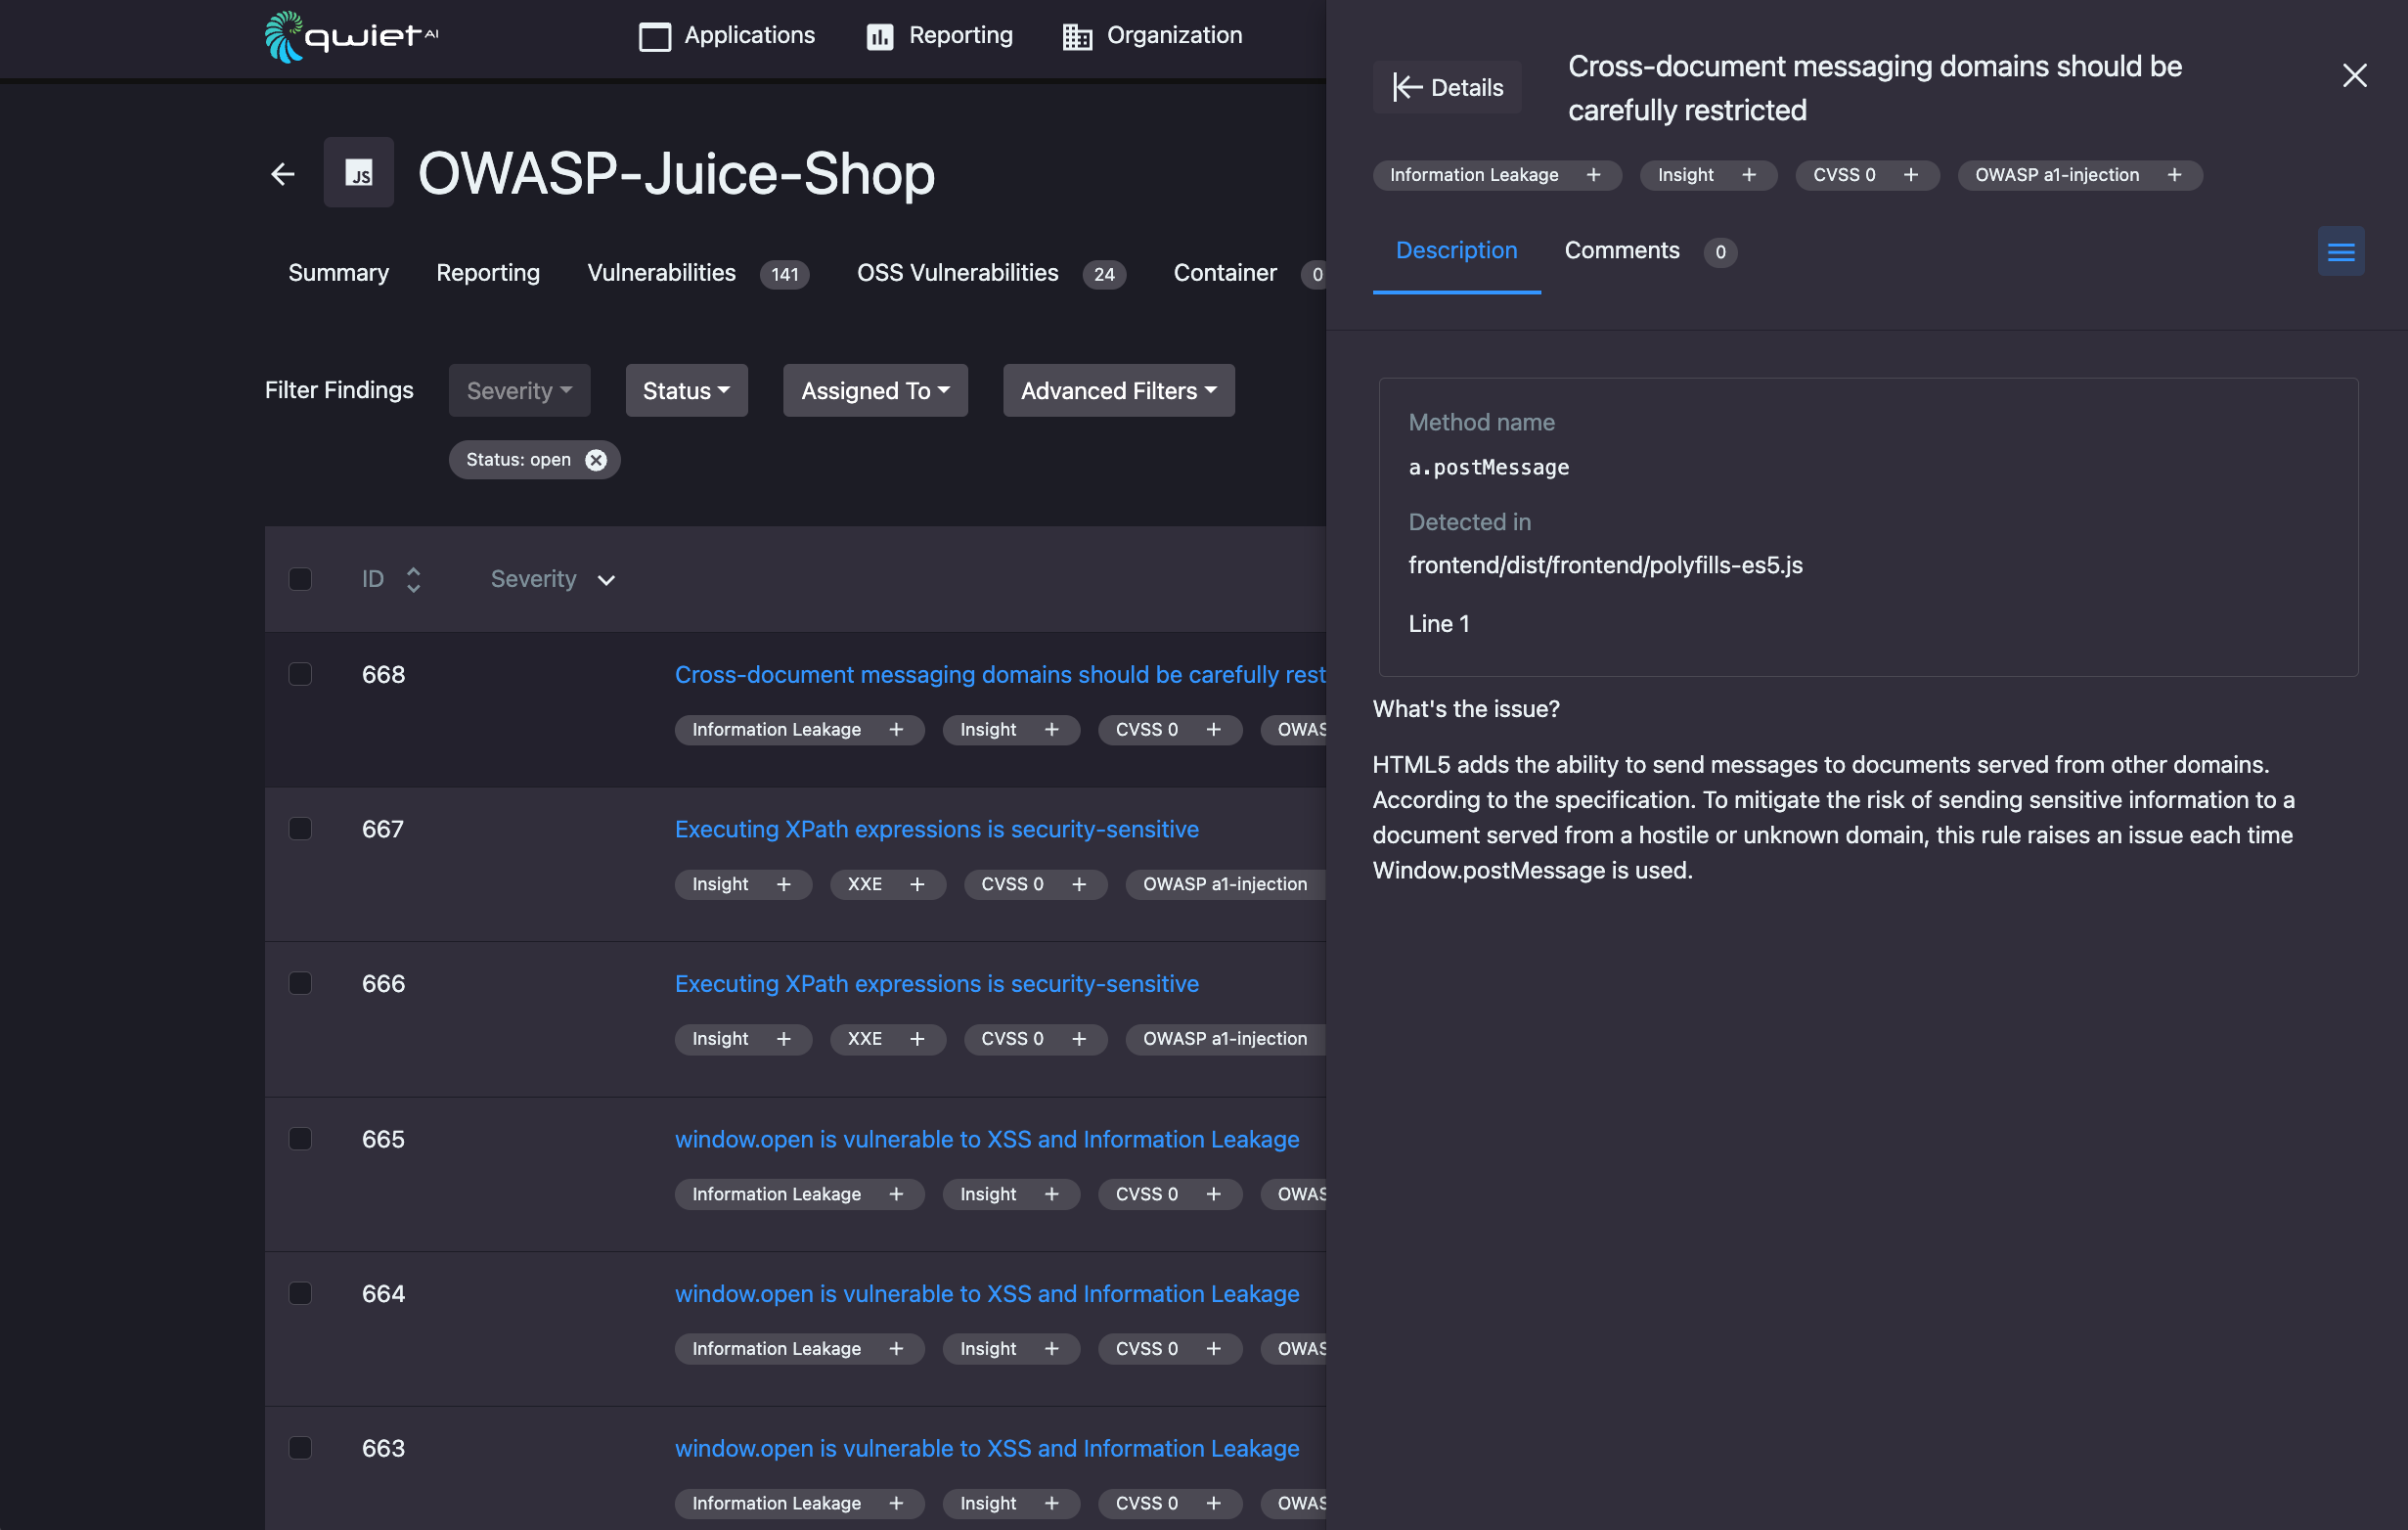Click plus on OWASP a1-injection tag in details panel
Screen dimensions: 2408x1530
[2174, 175]
